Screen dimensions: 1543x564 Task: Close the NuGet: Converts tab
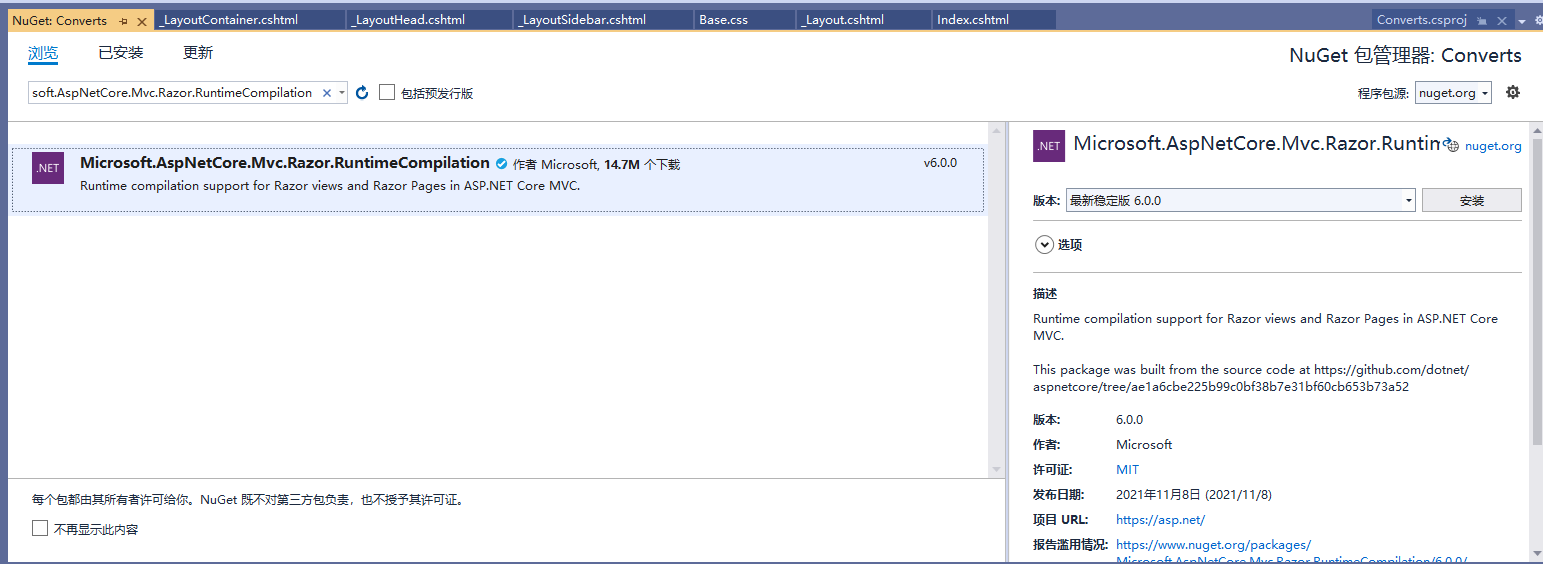pyautogui.click(x=141, y=20)
